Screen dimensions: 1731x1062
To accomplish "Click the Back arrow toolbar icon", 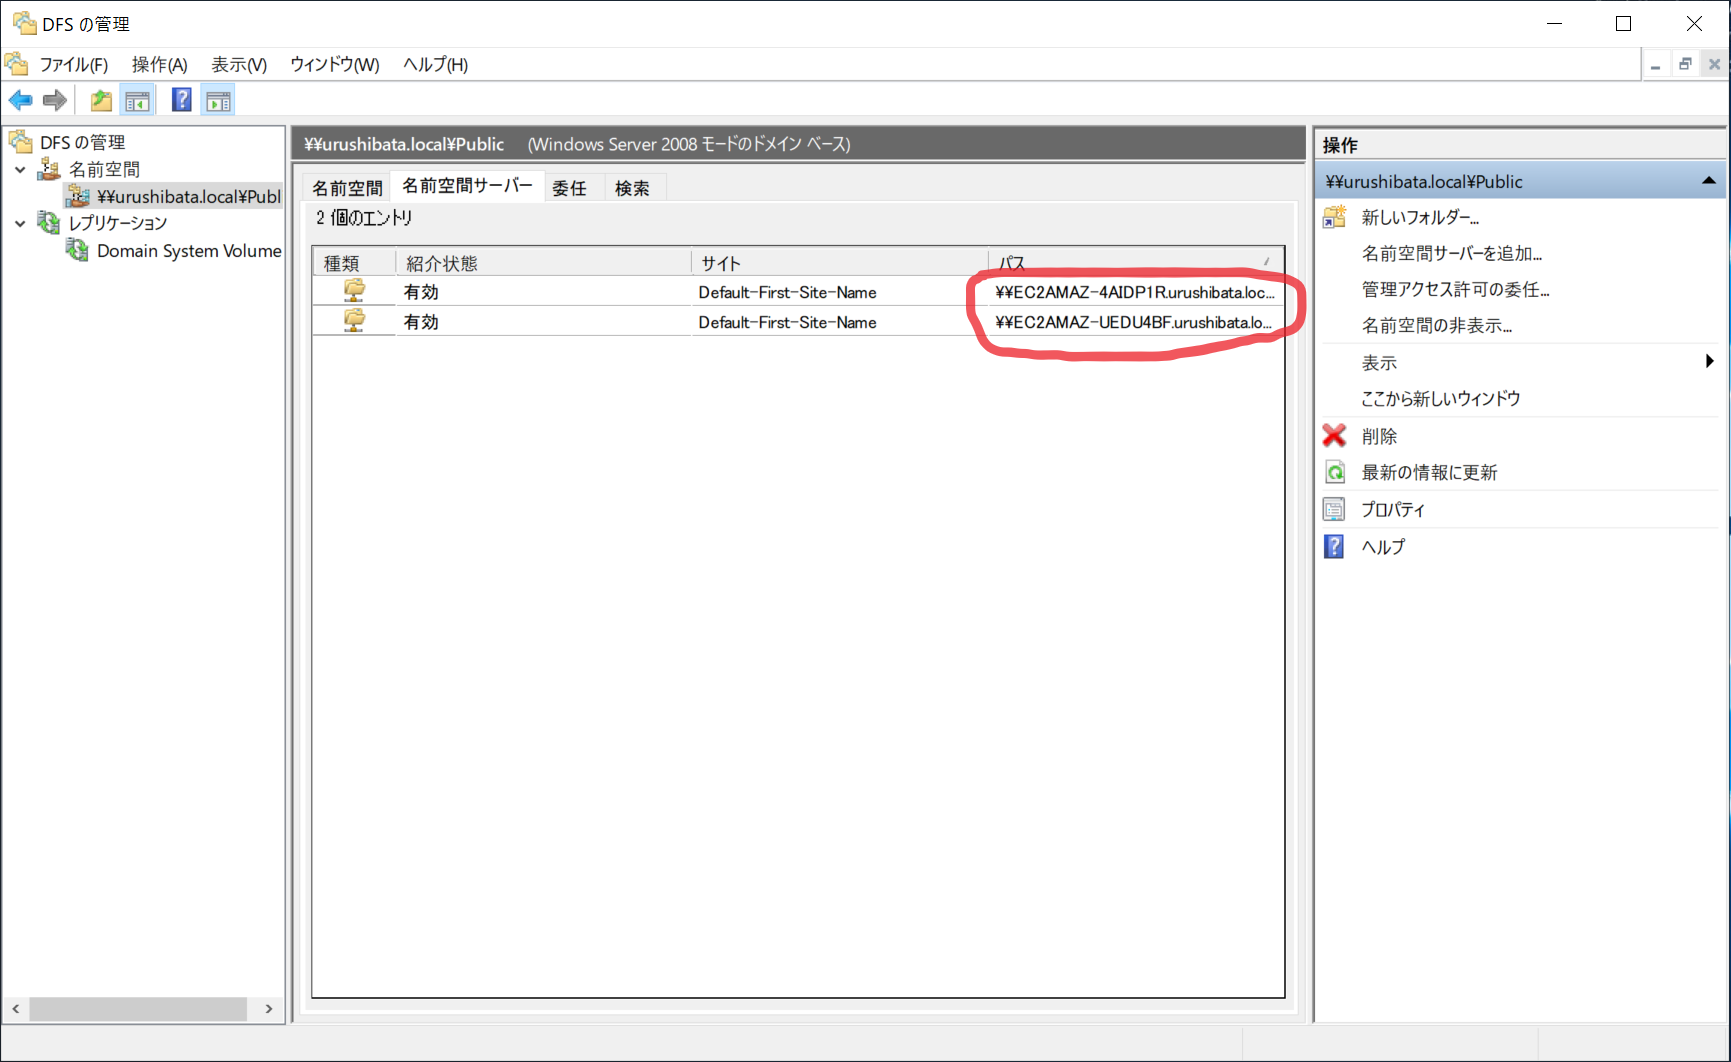I will (x=20, y=100).
